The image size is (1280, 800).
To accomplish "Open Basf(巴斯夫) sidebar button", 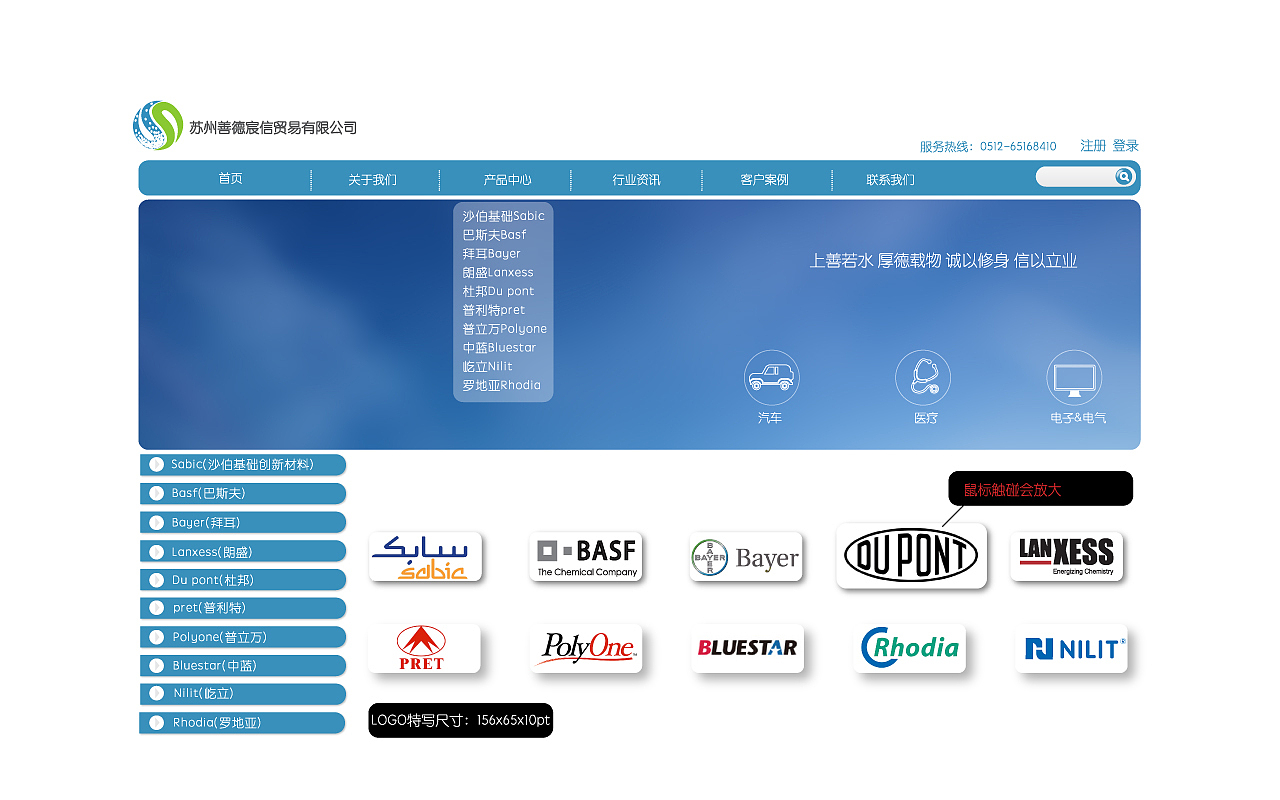I will (243, 493).
